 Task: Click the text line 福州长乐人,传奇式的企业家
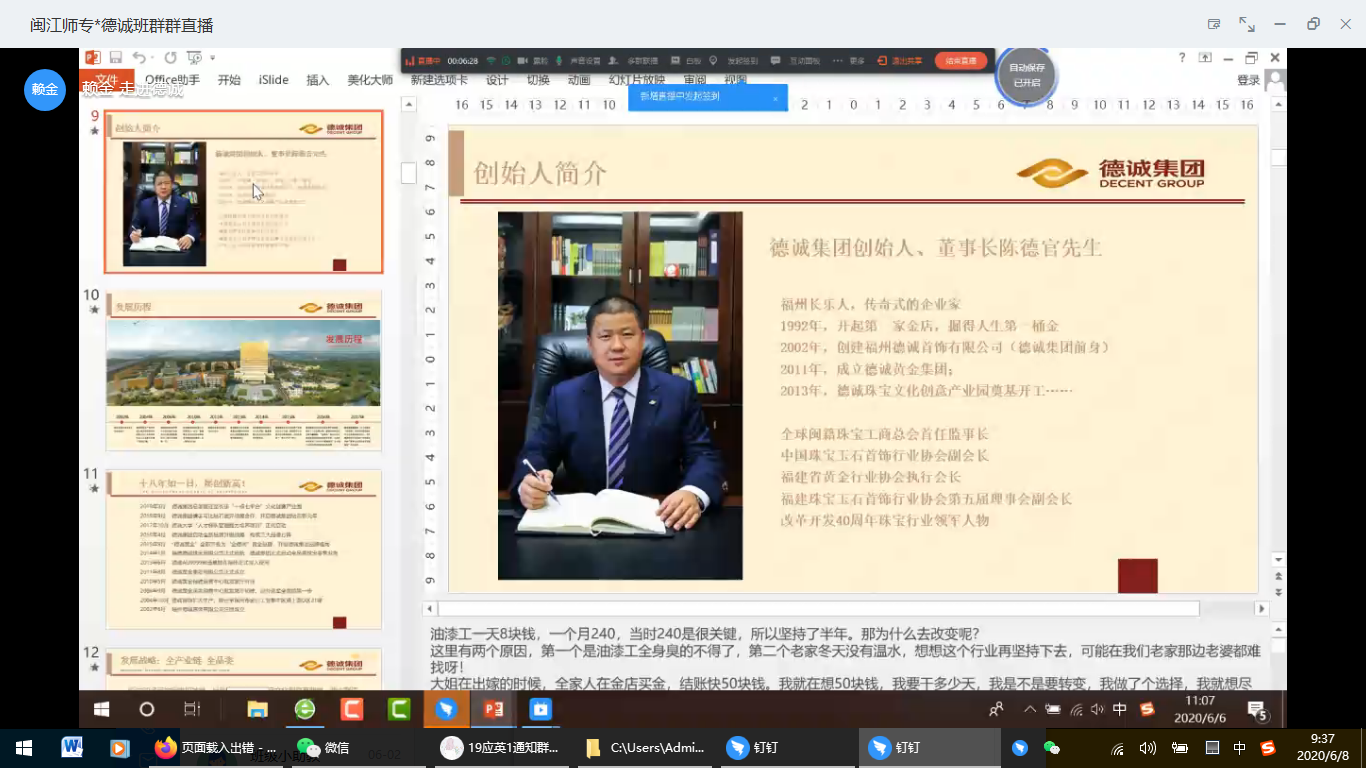click(871, 304)
